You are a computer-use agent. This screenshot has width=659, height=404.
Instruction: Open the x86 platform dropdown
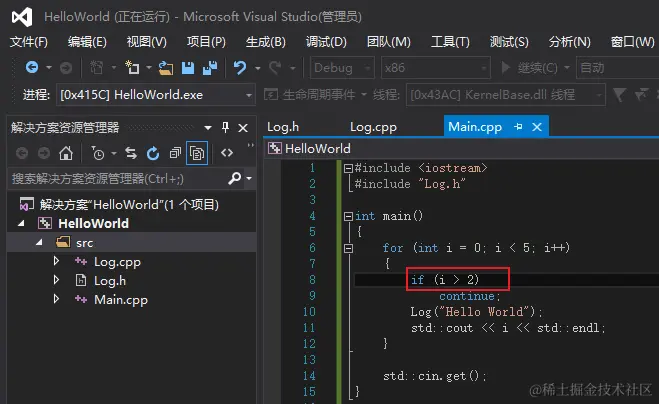click(x=435, y=68)
